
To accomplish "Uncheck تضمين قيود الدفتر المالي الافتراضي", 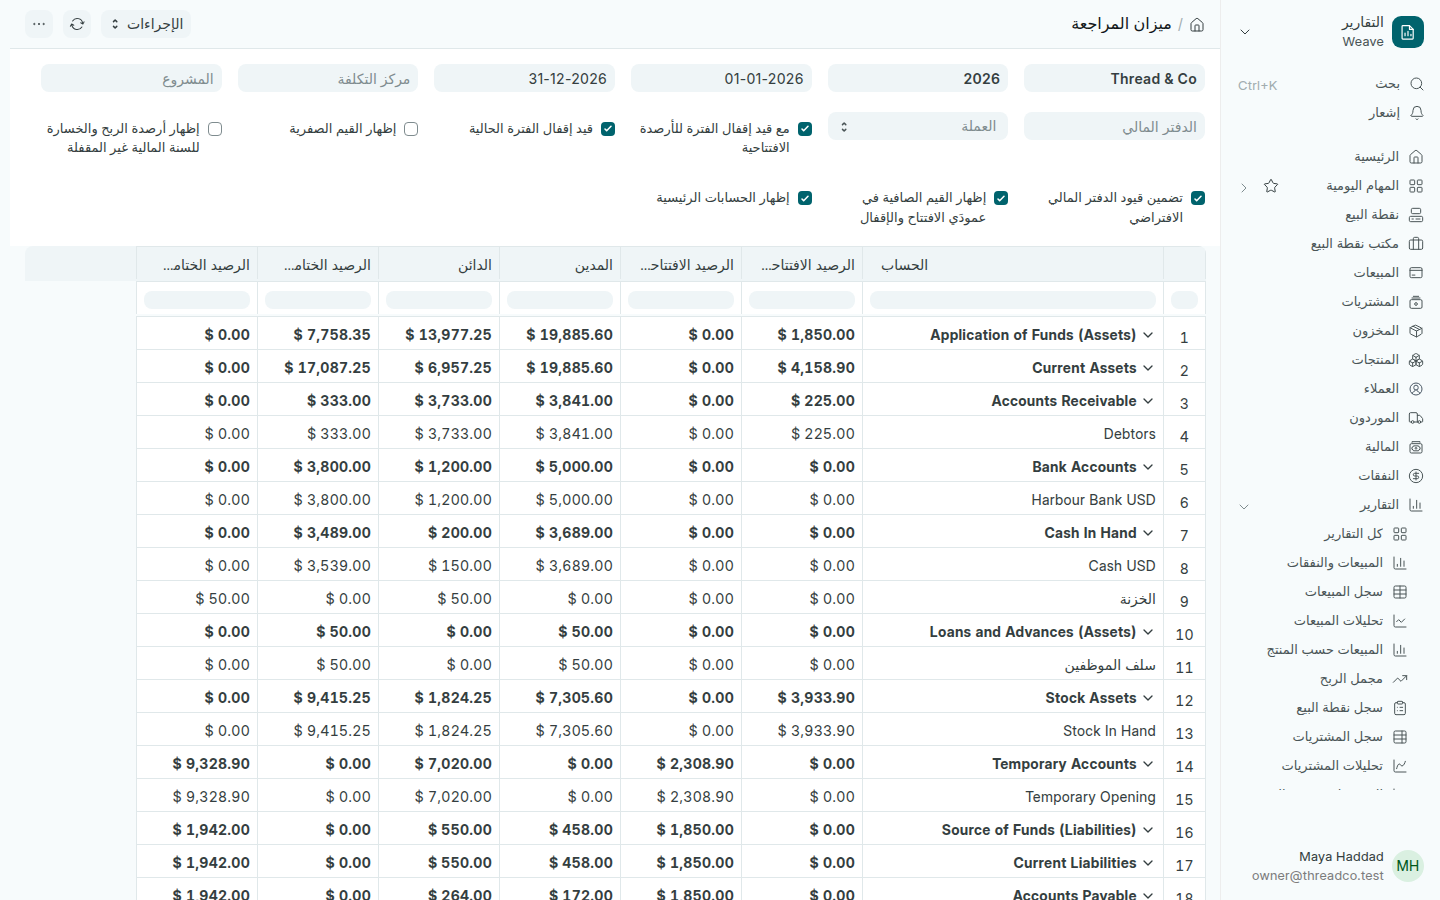I will tap(1198, 198).
